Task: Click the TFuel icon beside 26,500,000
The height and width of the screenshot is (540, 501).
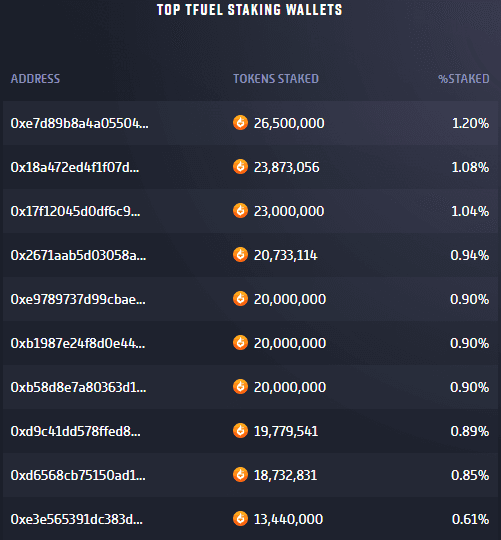Action: 240,123
